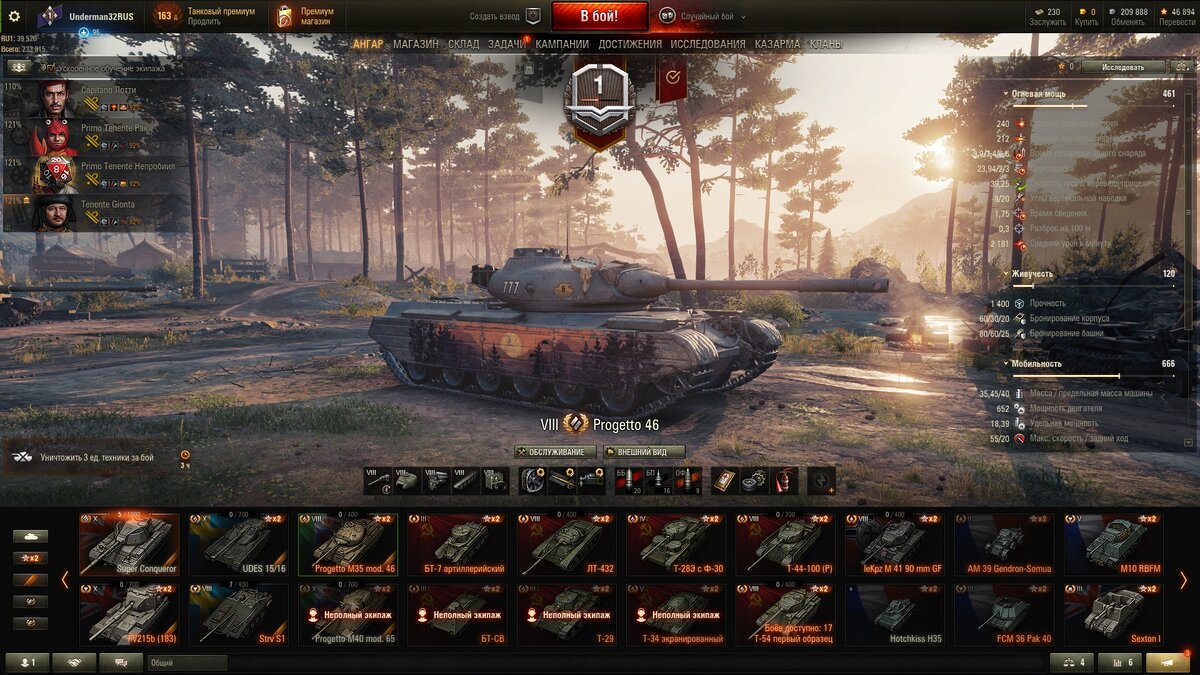The height and width of the screenshot is (675, 1200).
Task: Select the repair kit consumable slot
Action: point(755,480)
